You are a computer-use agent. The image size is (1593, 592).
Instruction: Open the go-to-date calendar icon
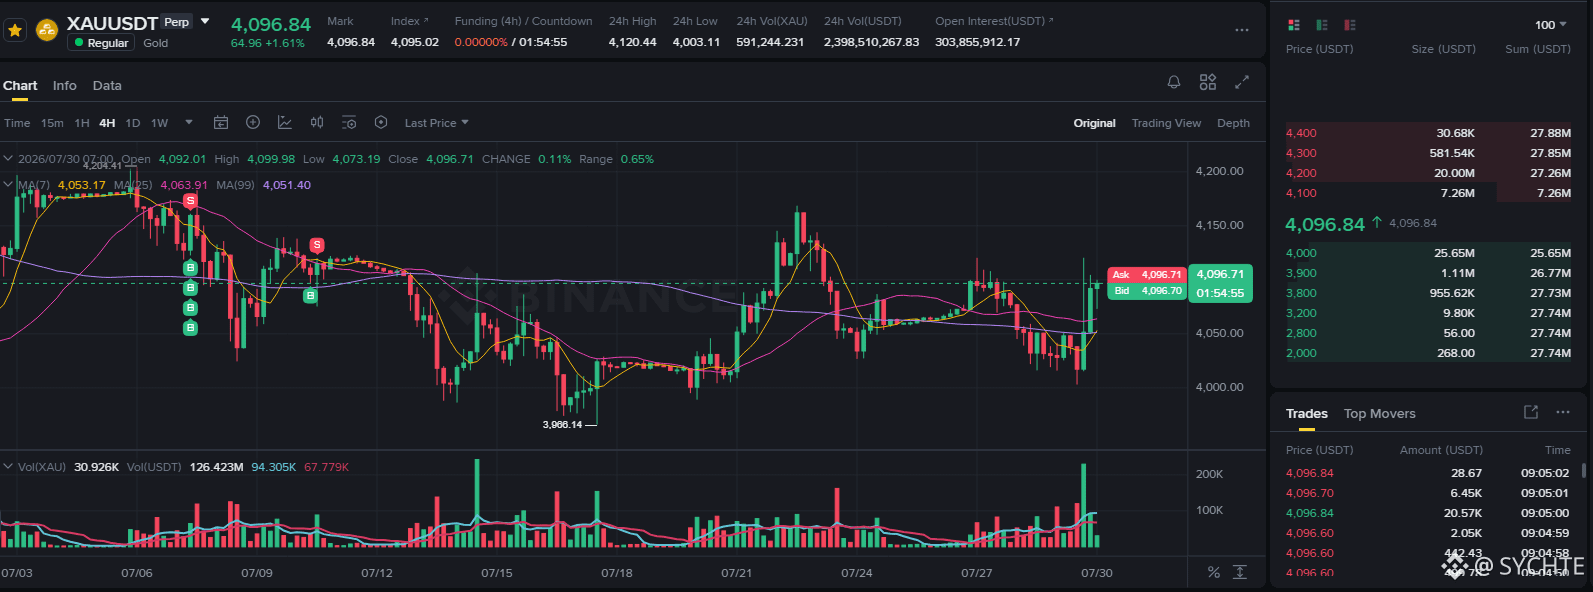tap(221, 122)
